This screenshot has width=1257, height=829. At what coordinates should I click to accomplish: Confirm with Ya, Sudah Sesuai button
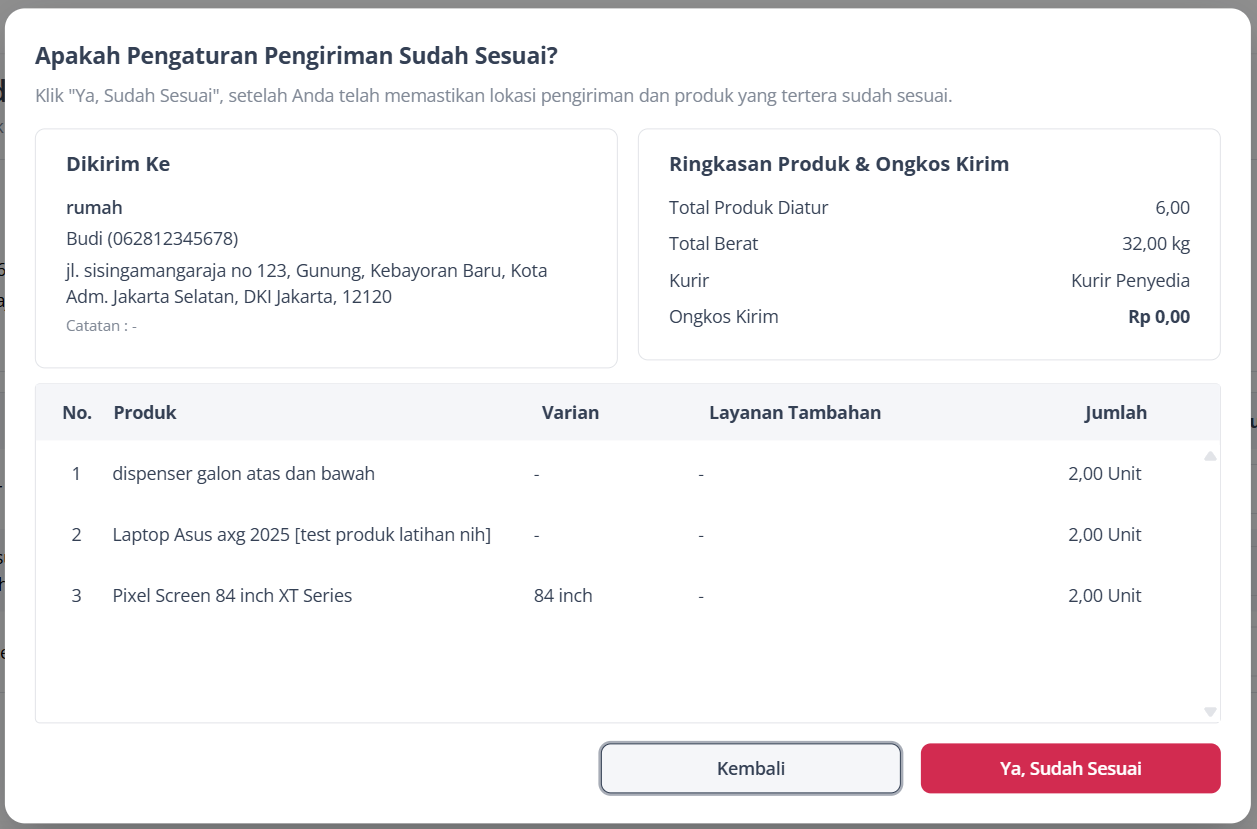click(x=1070, y=768)
